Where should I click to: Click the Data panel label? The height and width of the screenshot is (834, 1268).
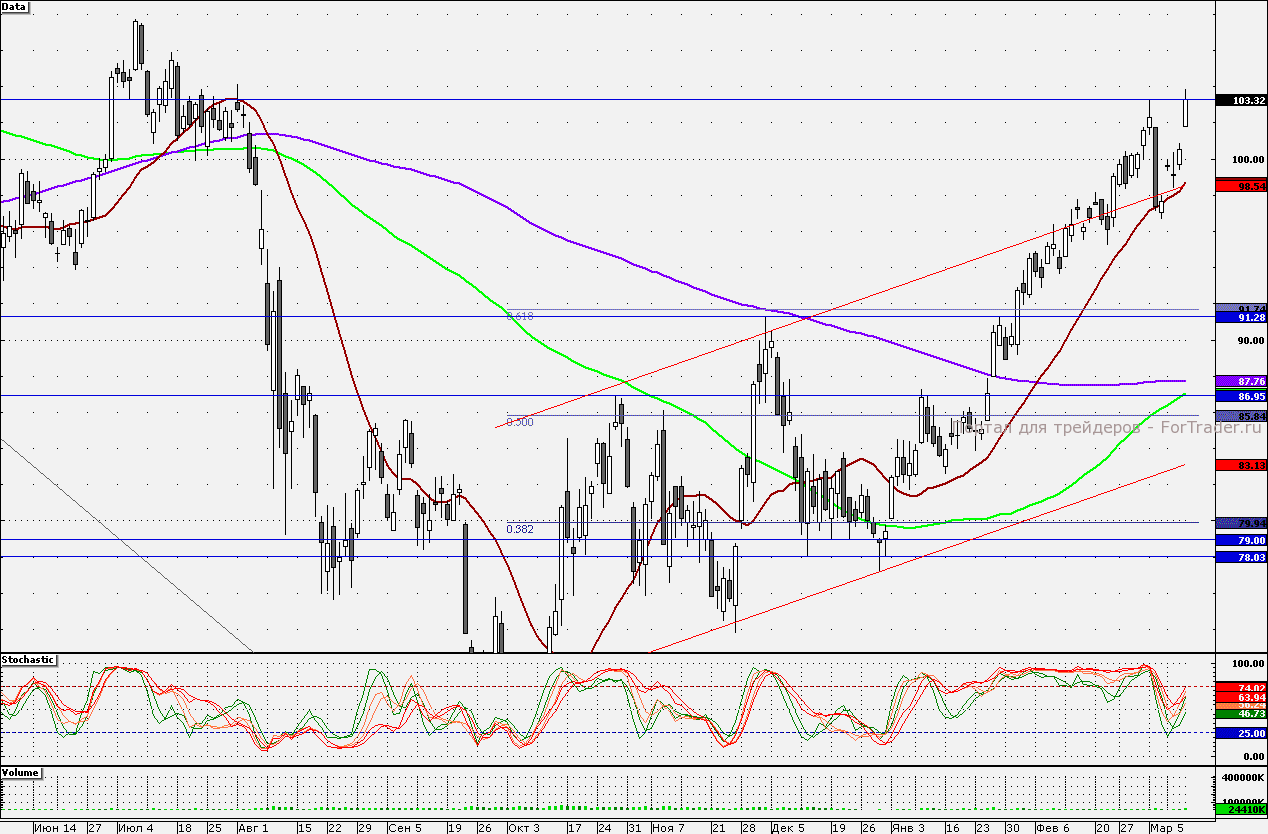tap(15, 6)
